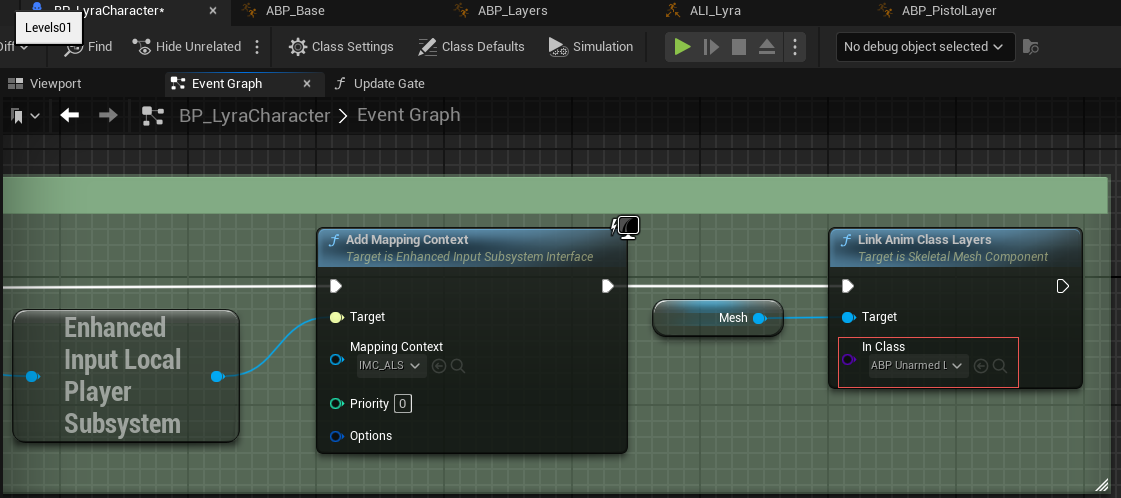Use selected asset for Mapping Context
The image size is (1121, 498).
tap(439, 366)
